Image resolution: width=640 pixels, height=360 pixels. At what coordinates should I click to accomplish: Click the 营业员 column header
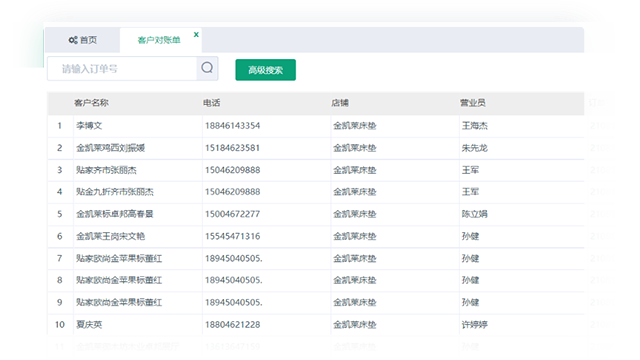(x=473, y=103)
